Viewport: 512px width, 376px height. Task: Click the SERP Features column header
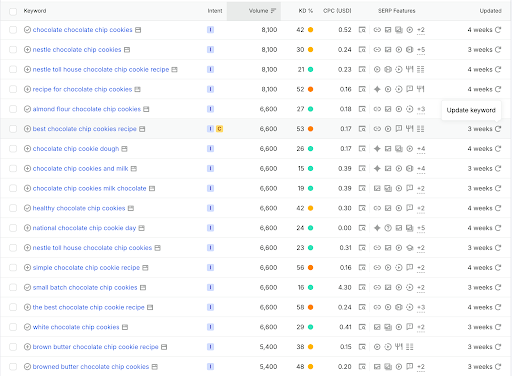[x=397, y=11]
